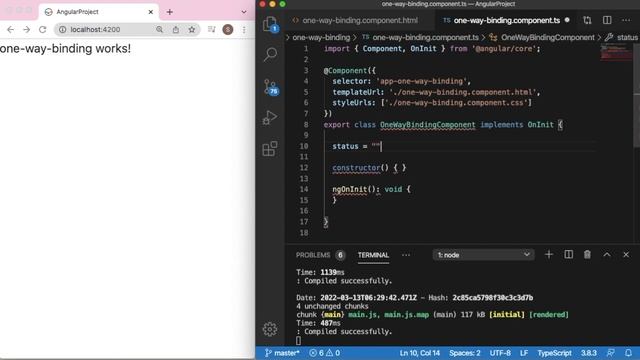Go back in the browser
The height and width of the screenshot is (360, 640).
11,29
